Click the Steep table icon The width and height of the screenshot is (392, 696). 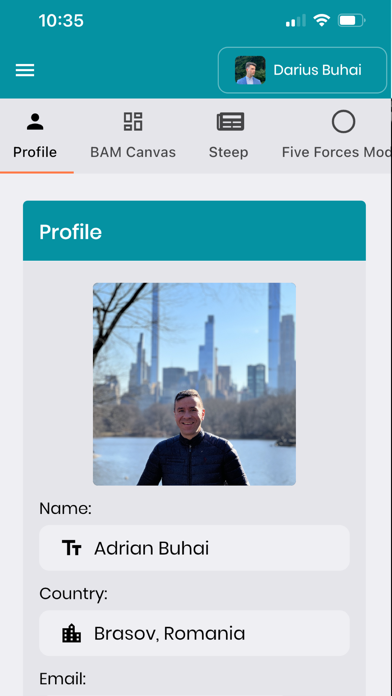[230, 122]
